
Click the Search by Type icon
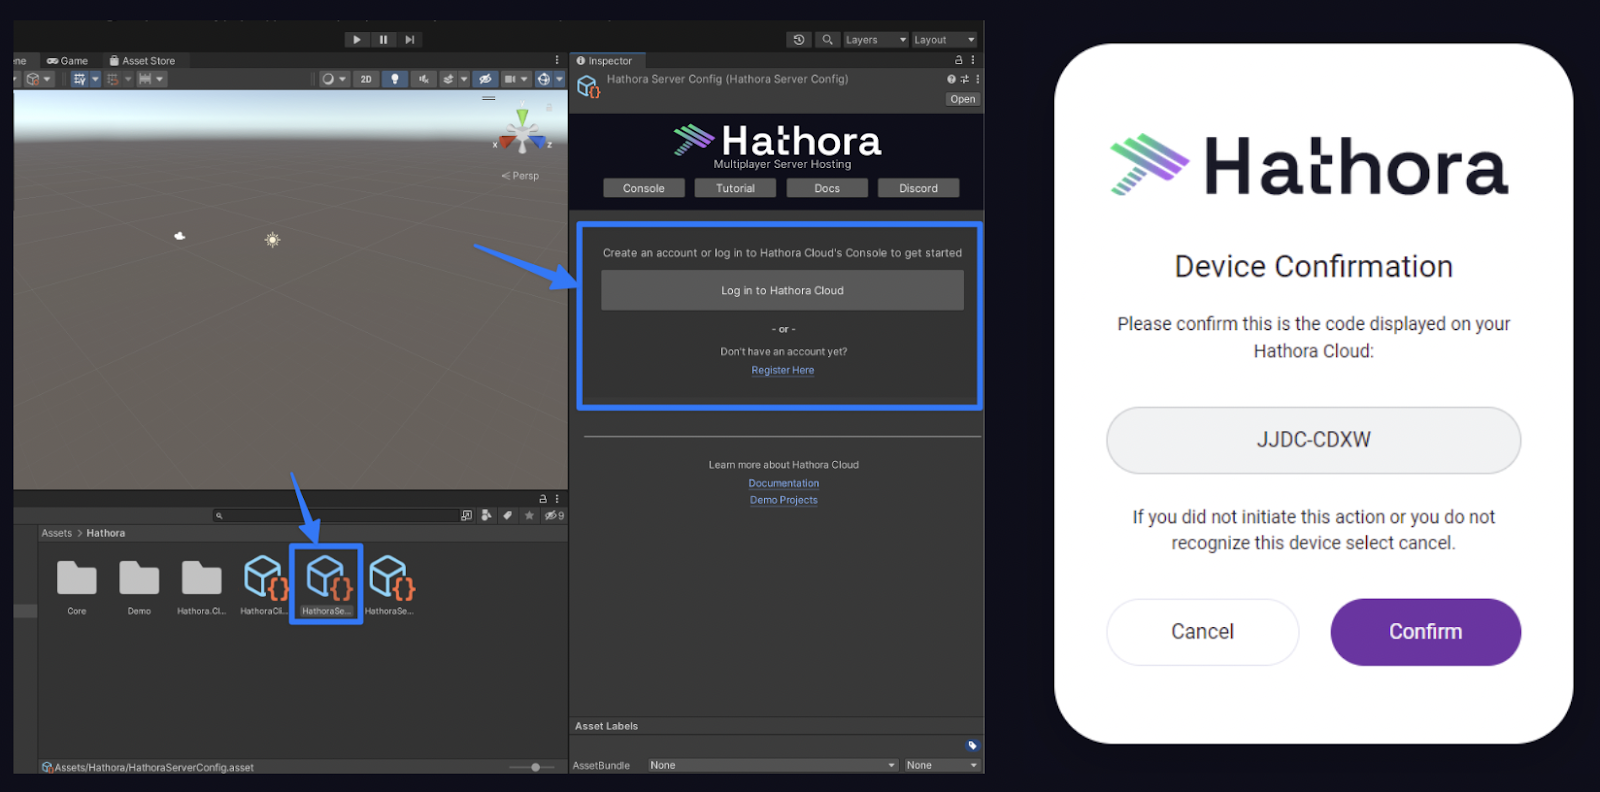[487, 516]
